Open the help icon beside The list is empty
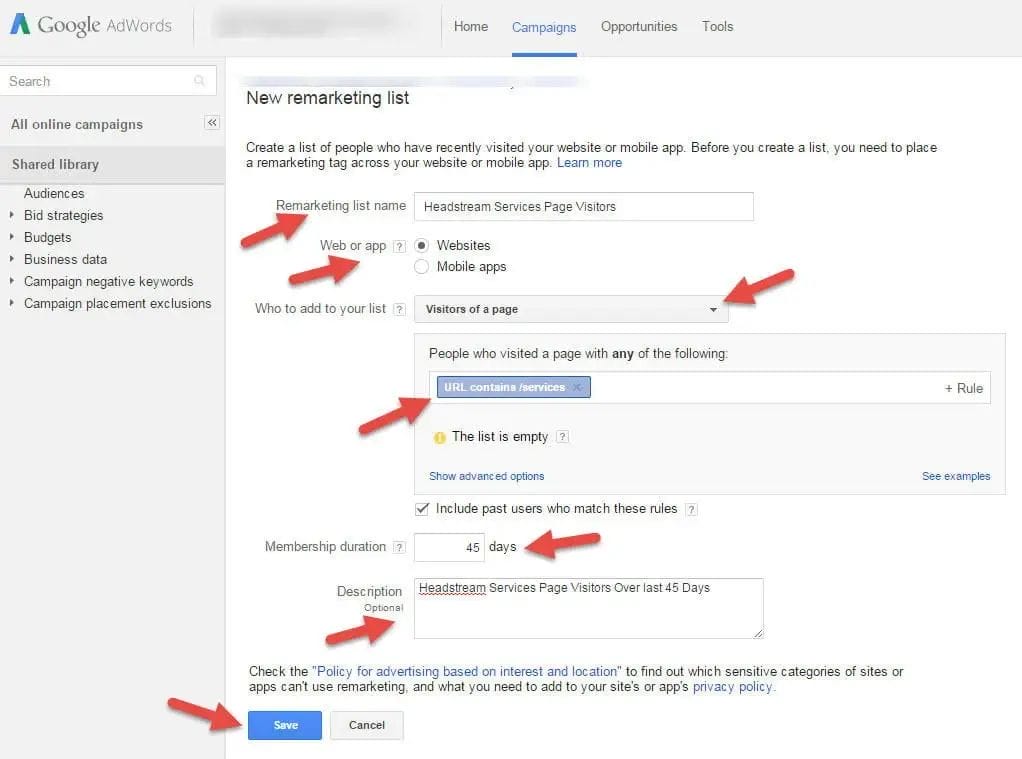Viewport: 1022px width, 759px height. 562,437
